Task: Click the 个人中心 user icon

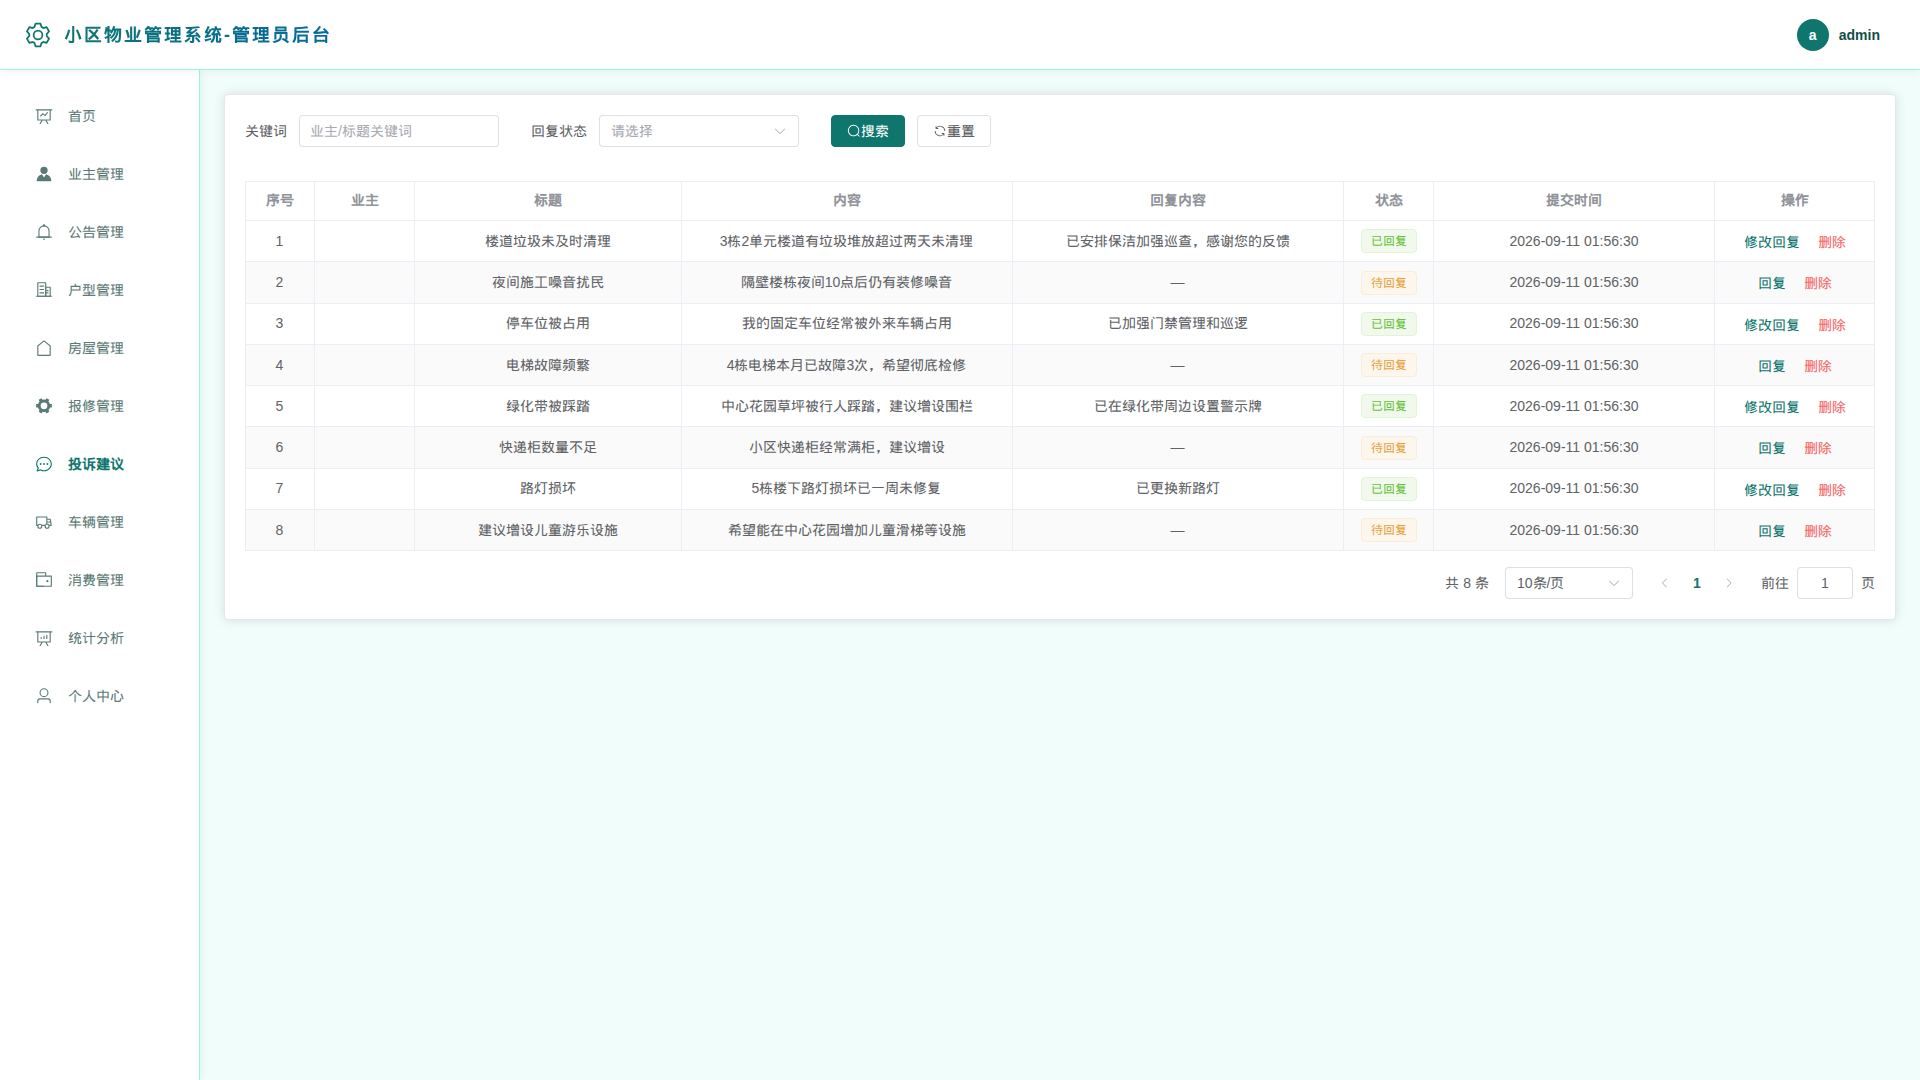Action: click(44, 696)
